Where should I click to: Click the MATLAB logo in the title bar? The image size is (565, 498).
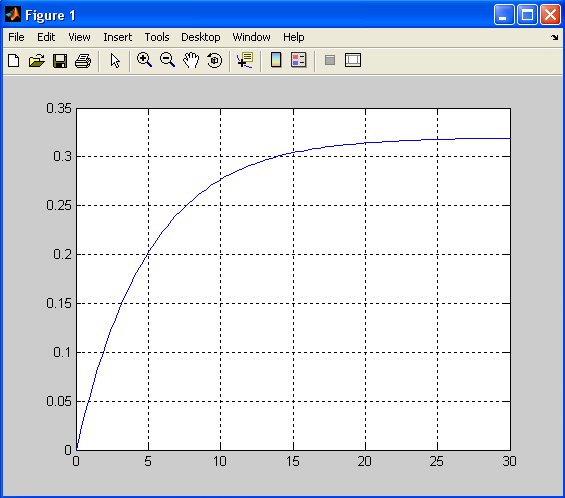13,15
